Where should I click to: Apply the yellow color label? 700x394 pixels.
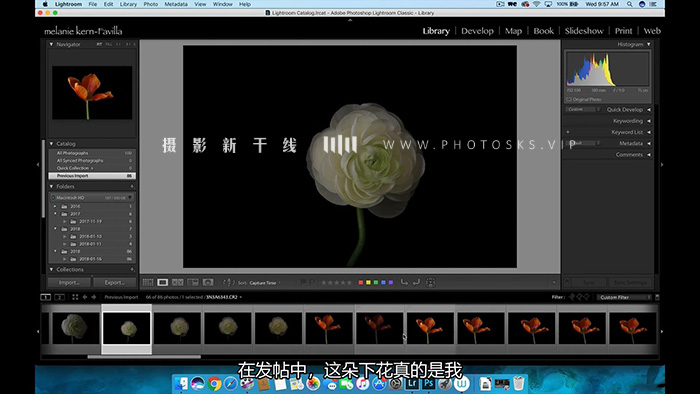(x=368, y=282)
